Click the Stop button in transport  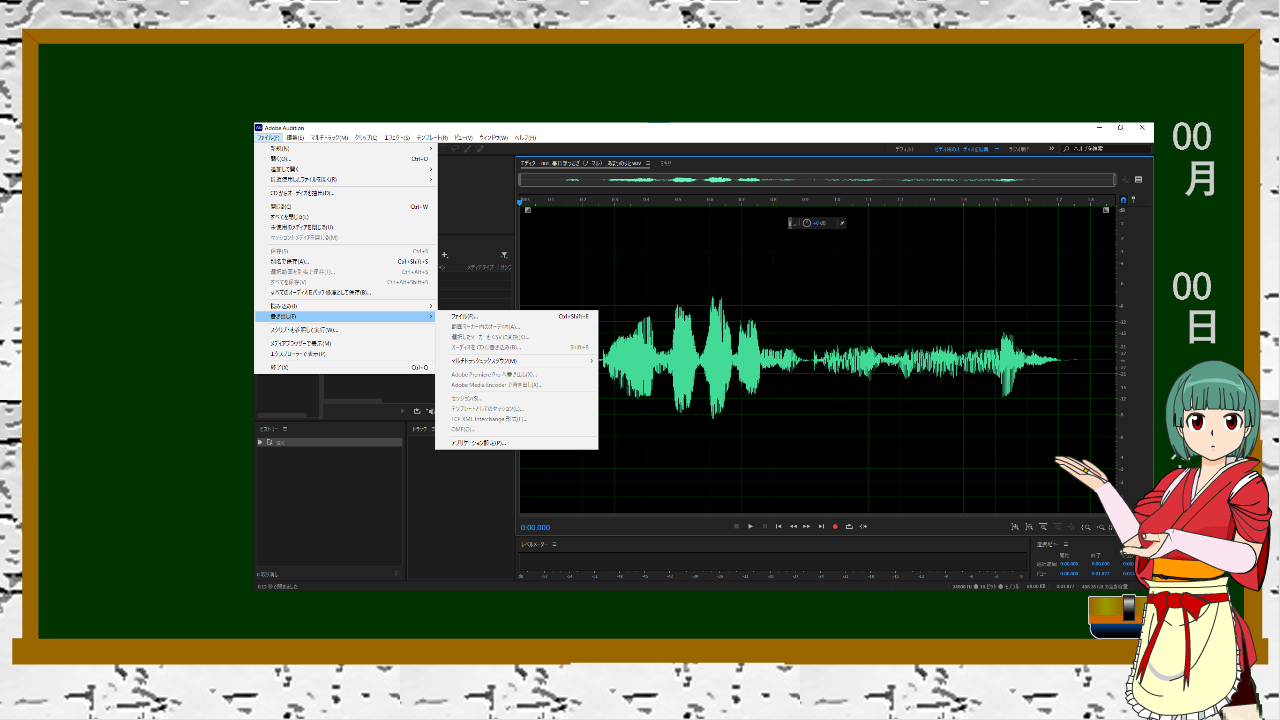pyautogui.click(x=737, y=526)
